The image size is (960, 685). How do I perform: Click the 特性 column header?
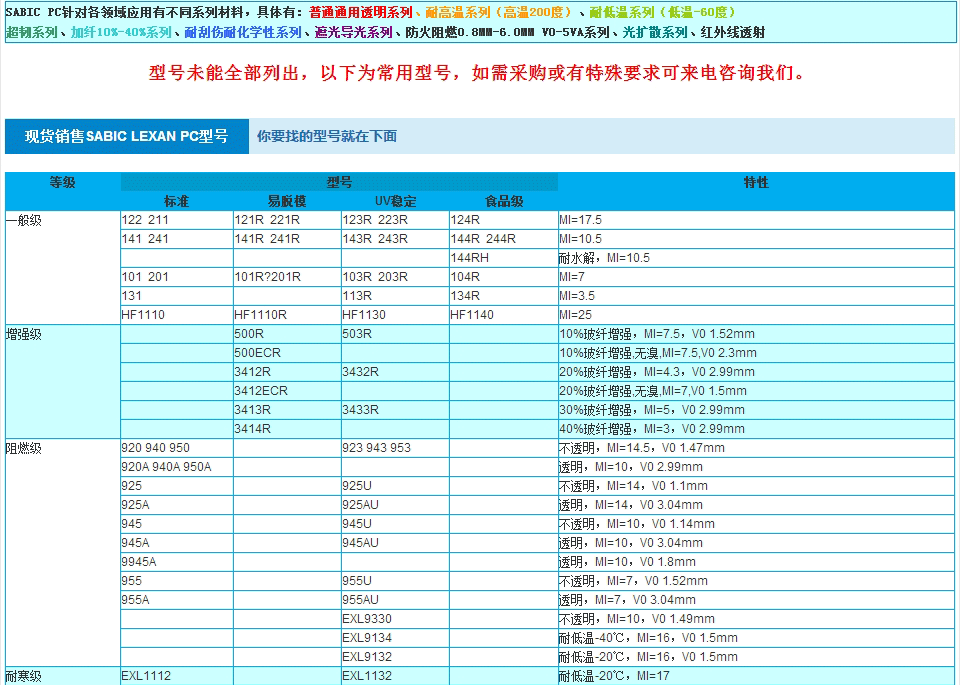756,183
